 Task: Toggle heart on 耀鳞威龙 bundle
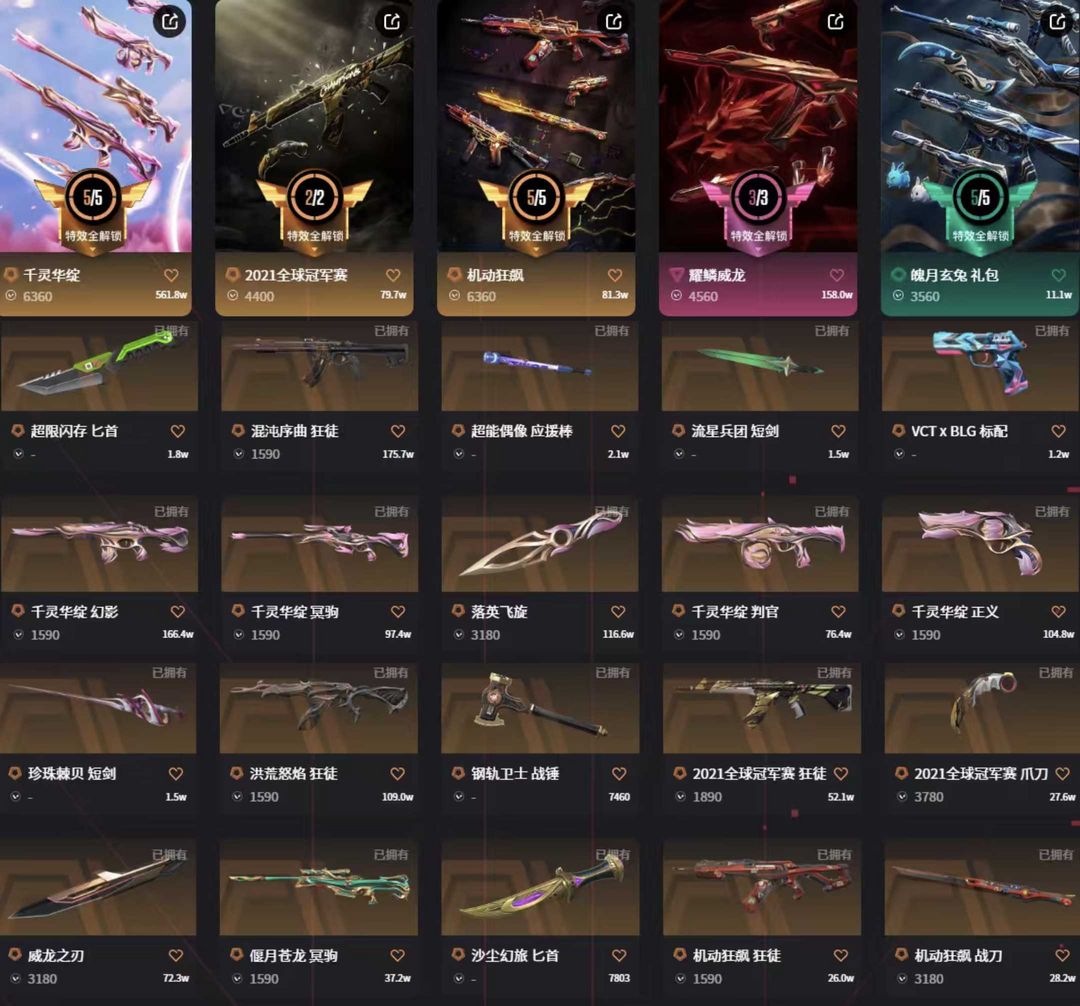click(x=837, y=275)
